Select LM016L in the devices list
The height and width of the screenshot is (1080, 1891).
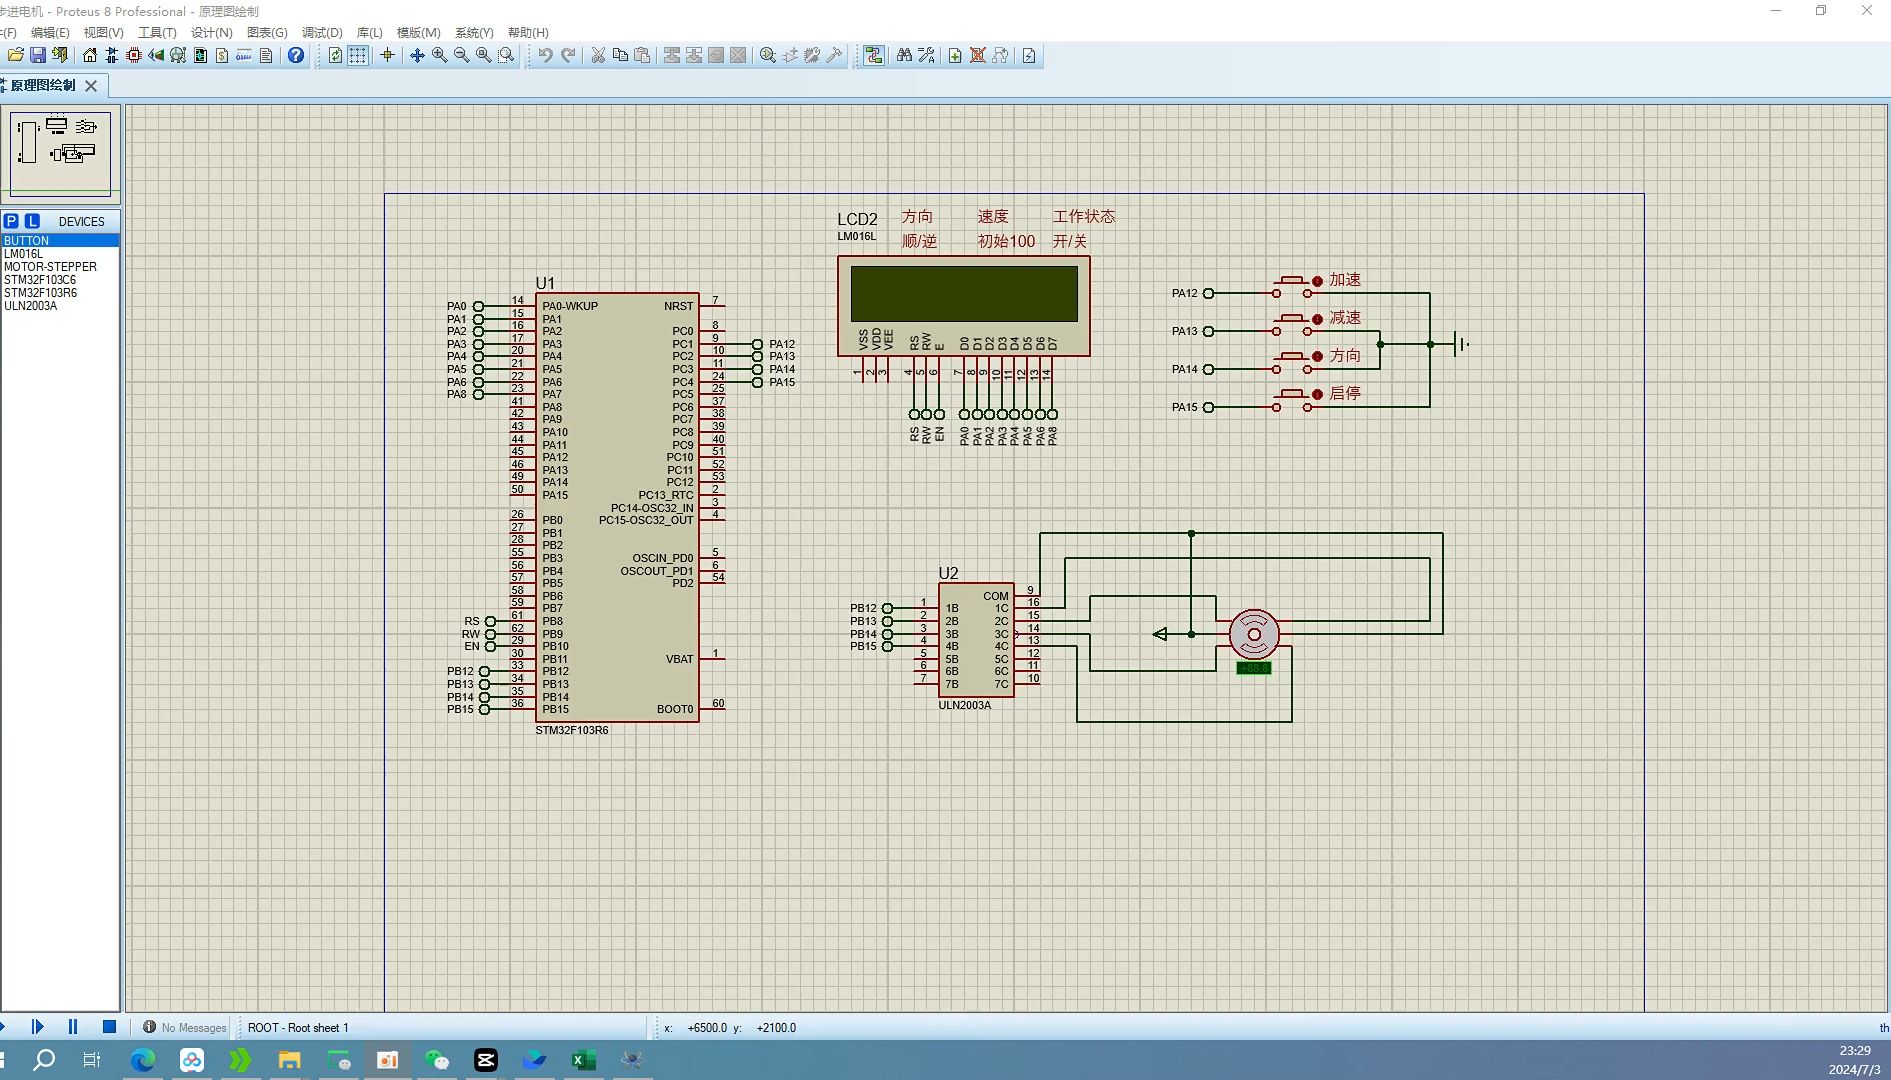tap(60, 254)
